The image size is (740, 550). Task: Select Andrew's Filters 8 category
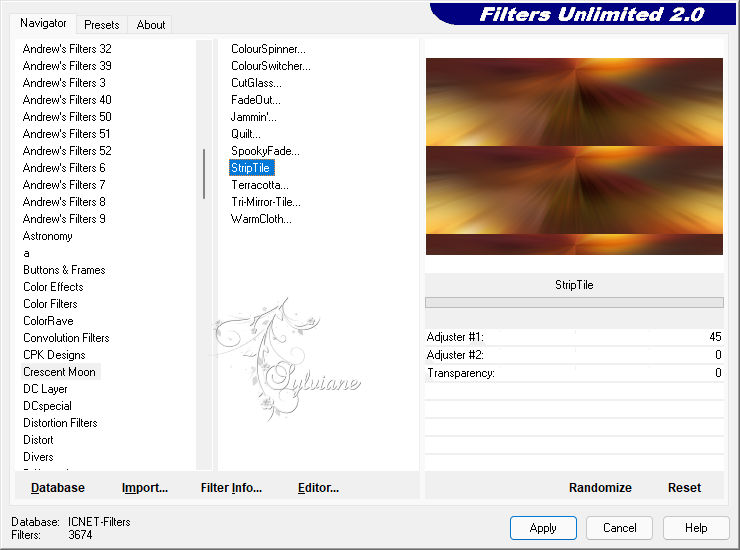click(64, 202)
